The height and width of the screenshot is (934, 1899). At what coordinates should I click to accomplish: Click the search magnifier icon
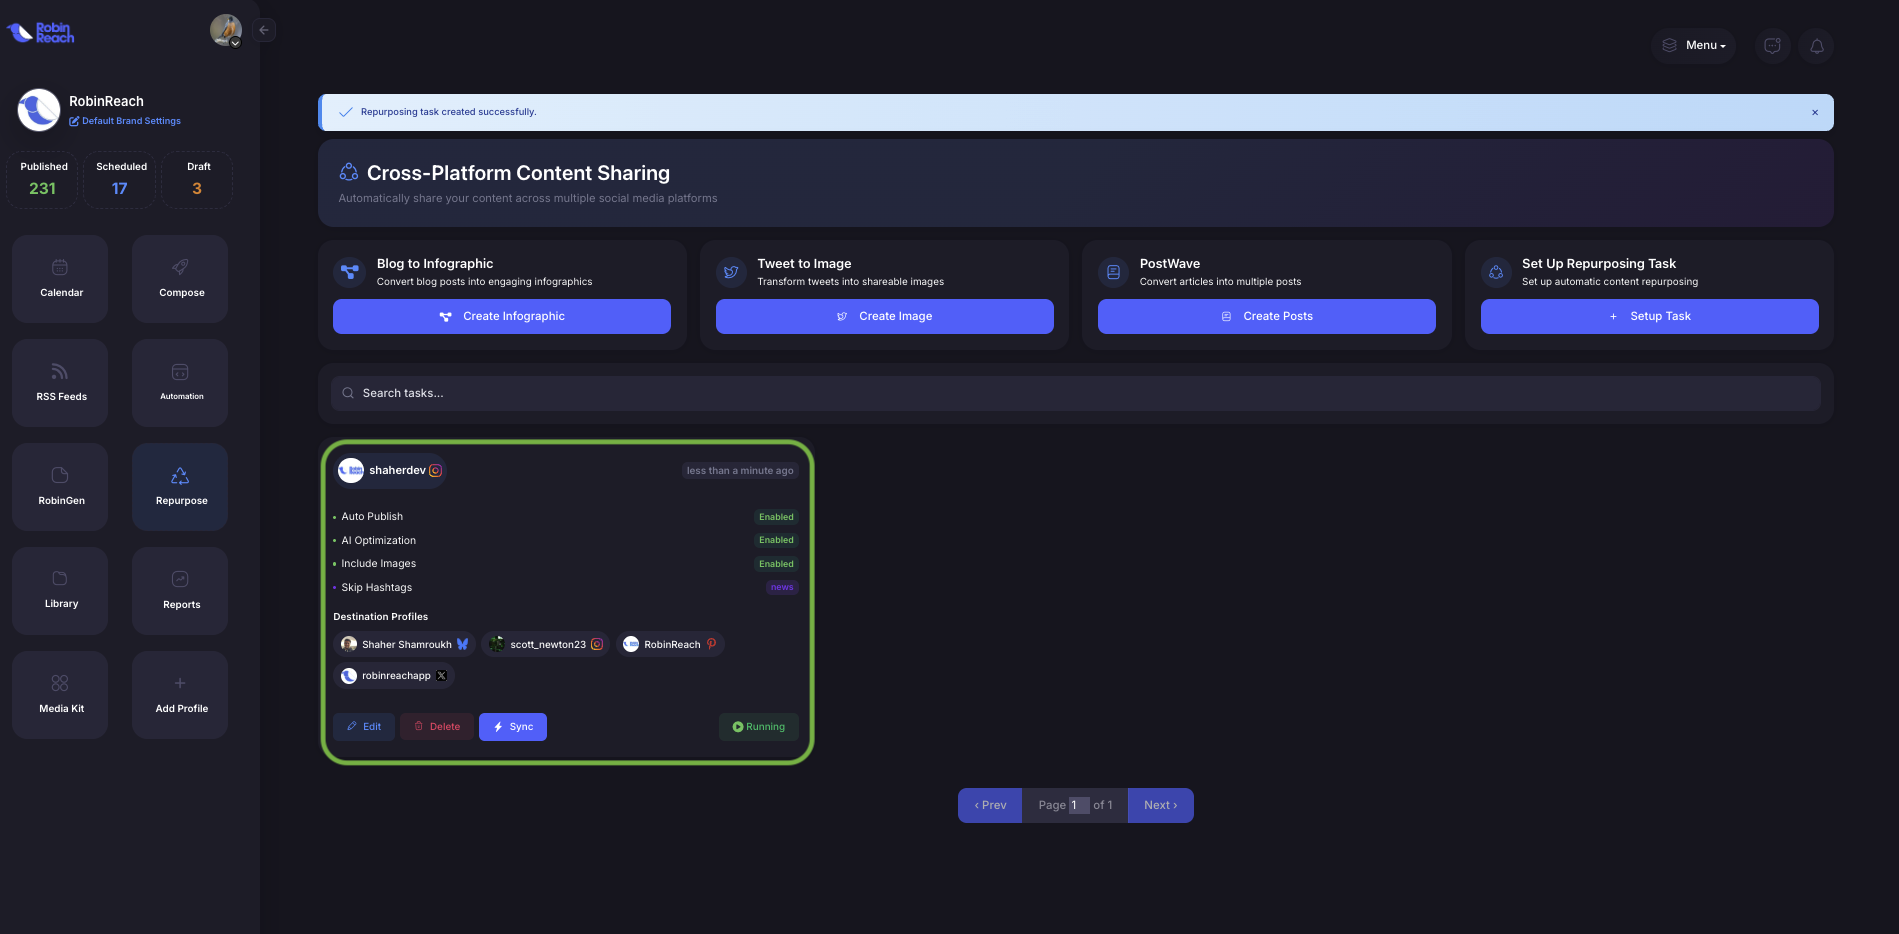[x=348, y=393]
